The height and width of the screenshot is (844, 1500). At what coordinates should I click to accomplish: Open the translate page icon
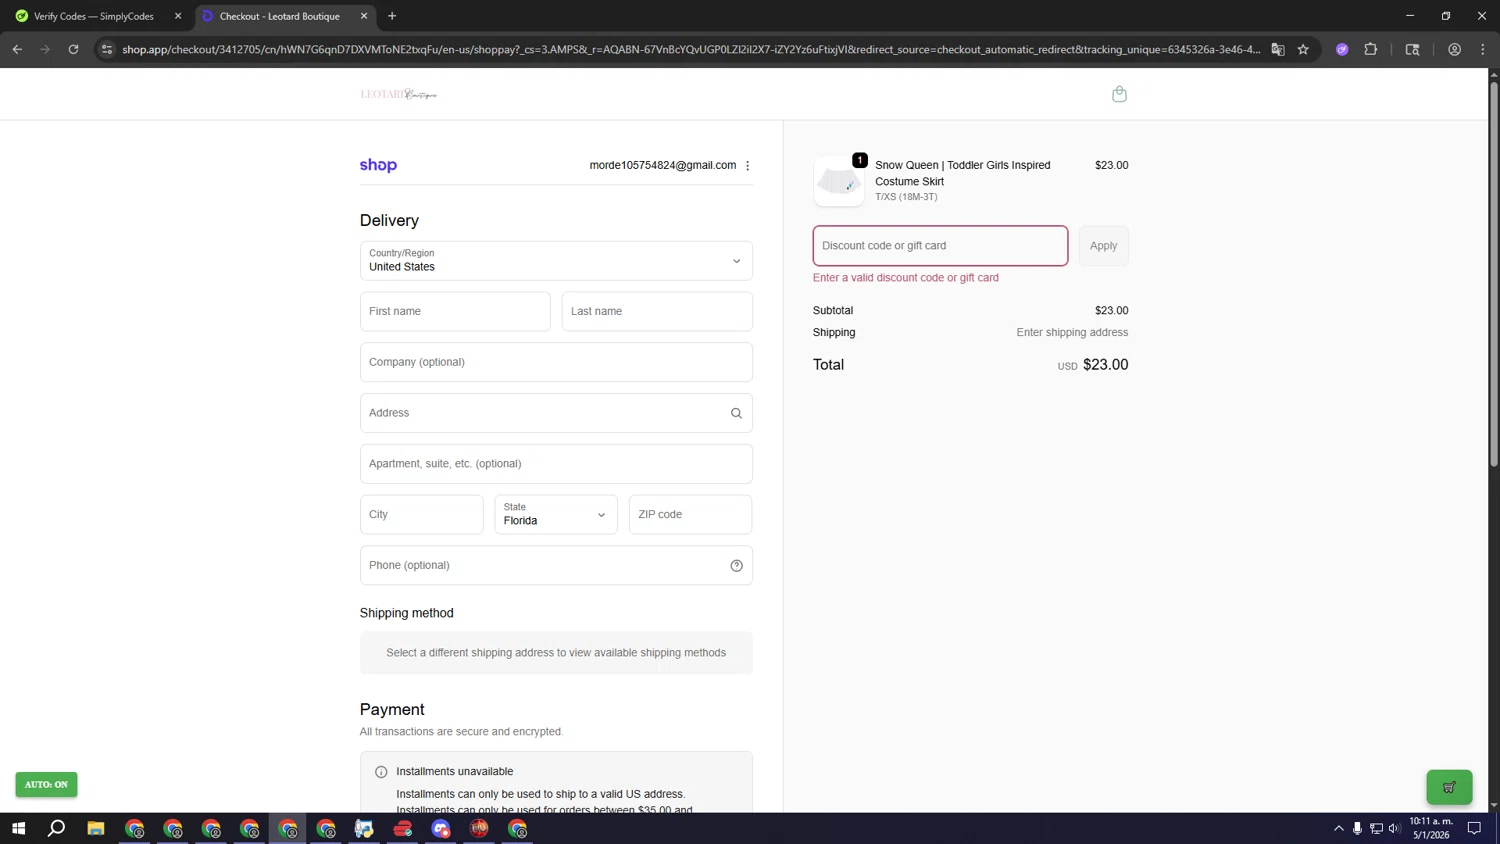coord(1278,49)
